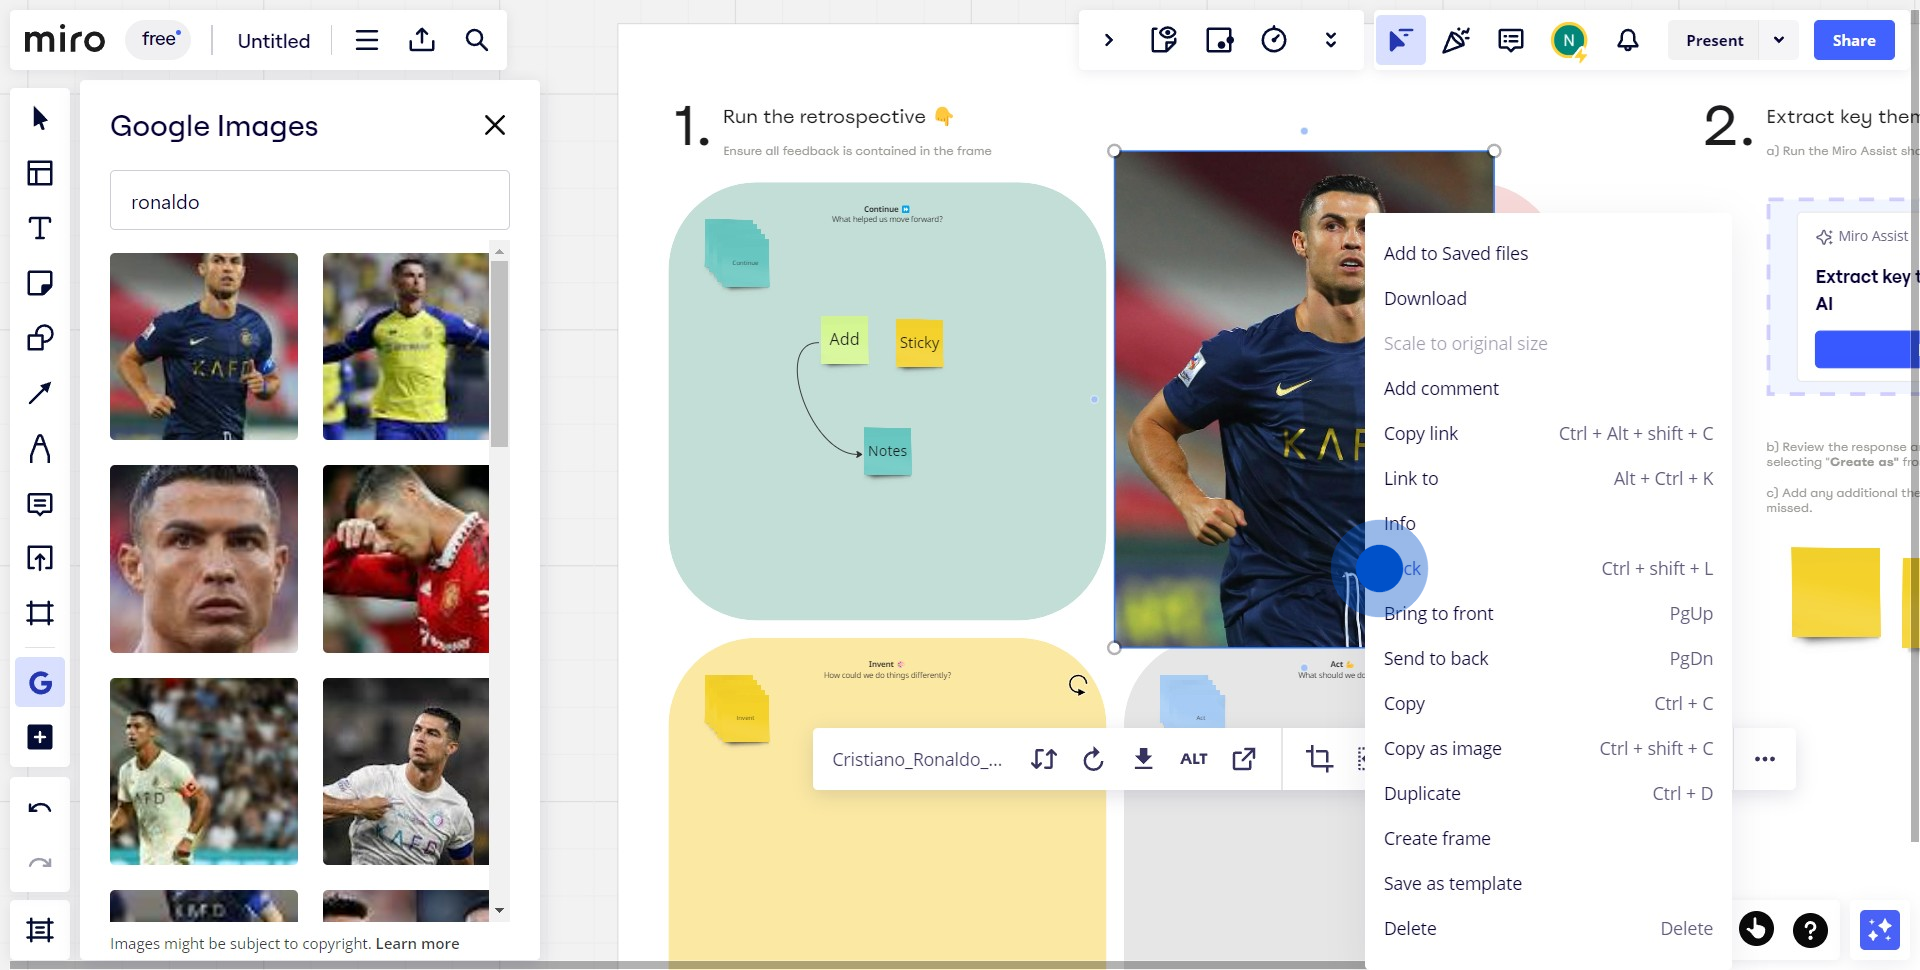Screen dimensions: 1920x970
Task: Click ALT text button
Action: 1193,759
